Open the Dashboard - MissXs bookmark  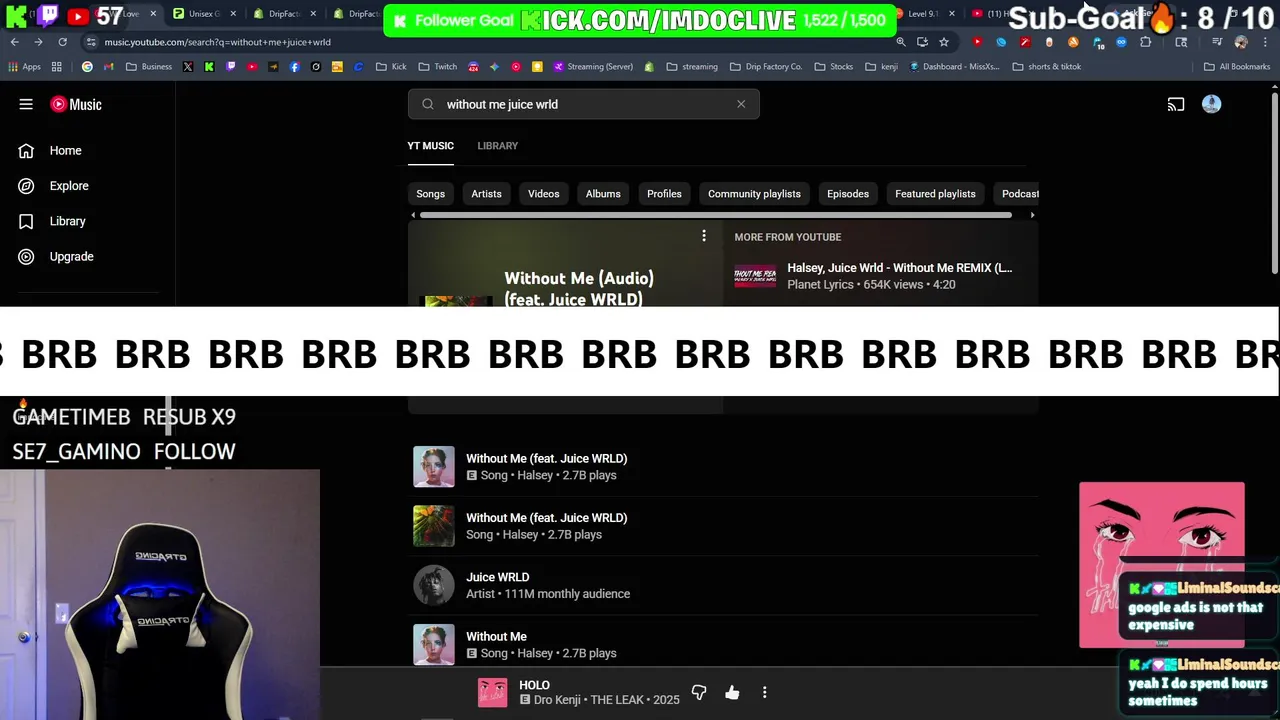[x=954, y=67]
